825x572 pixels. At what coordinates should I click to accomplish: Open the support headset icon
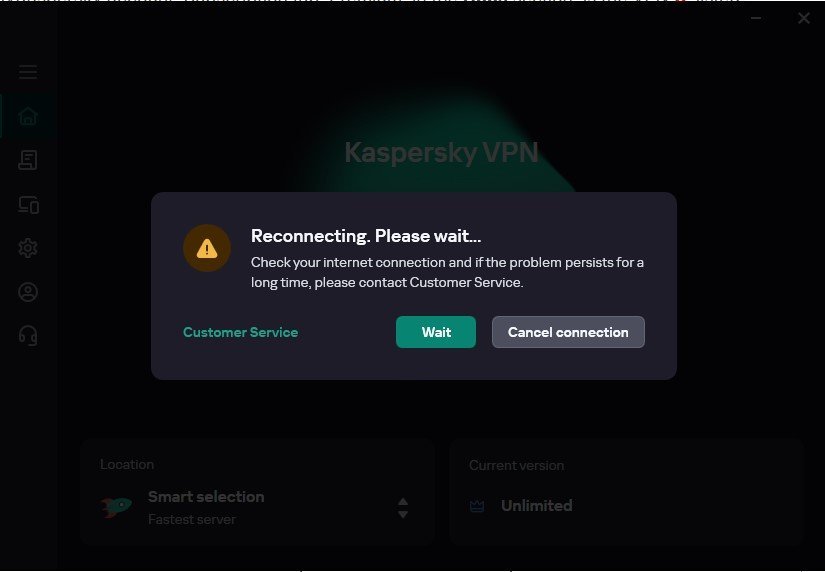click(x=28, y=335)
